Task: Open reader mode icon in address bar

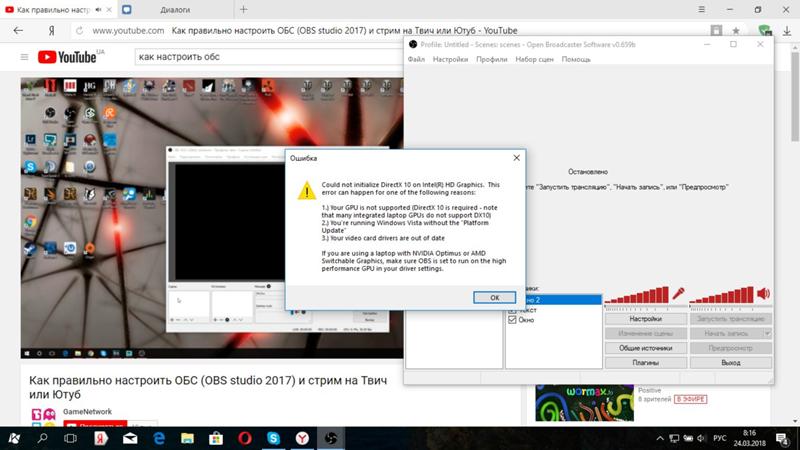Action: (x=716, y=31)
